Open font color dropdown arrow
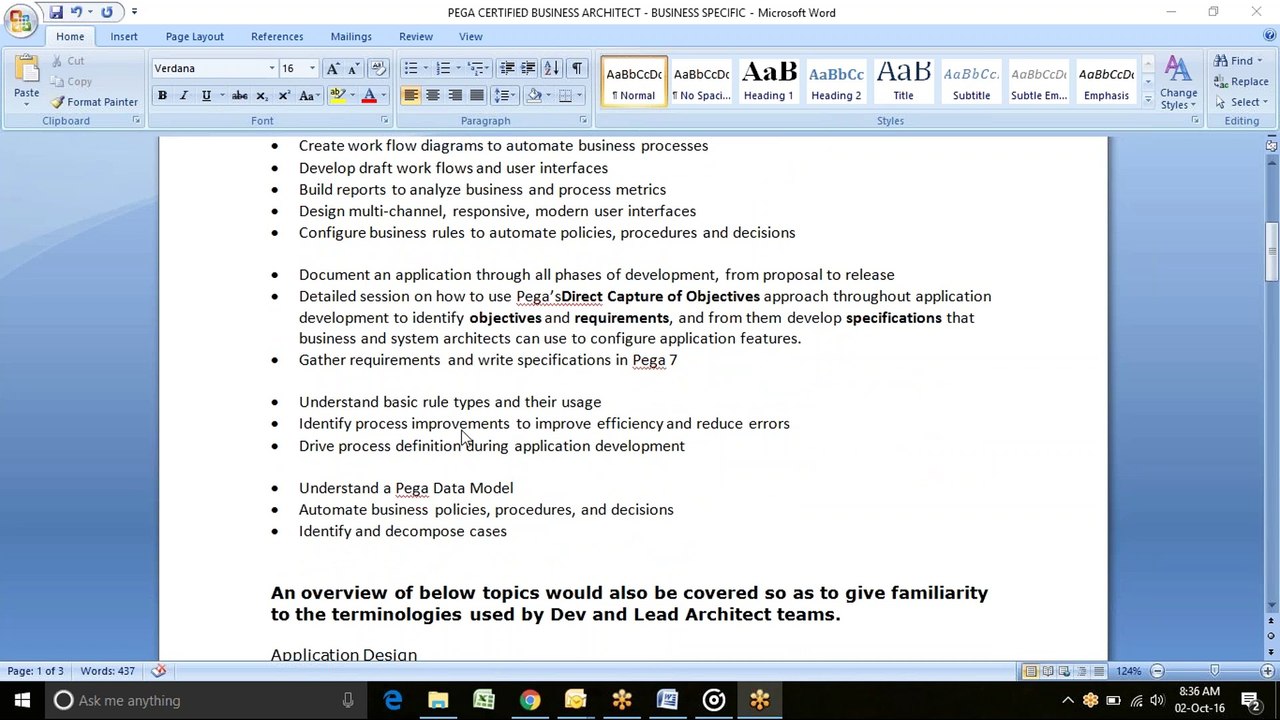 [x=383, y=96]
